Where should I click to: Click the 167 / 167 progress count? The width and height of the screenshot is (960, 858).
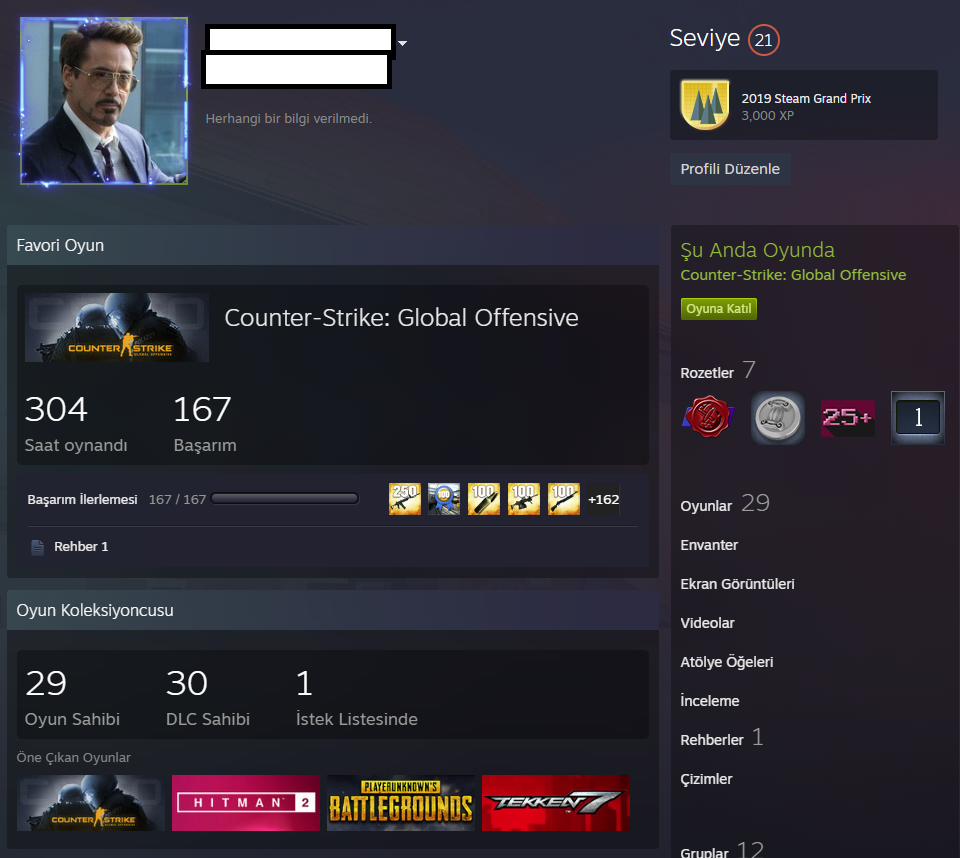point(177,500)
